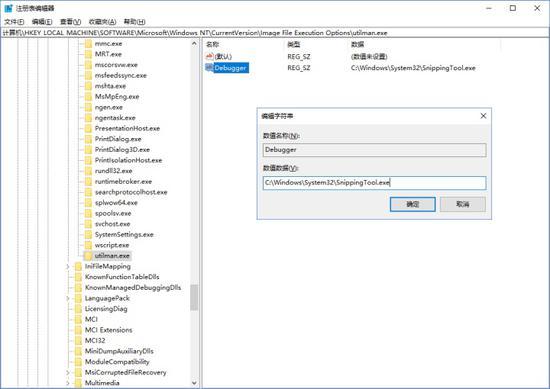Click the 取消 button in dialog

click(463, 204)
